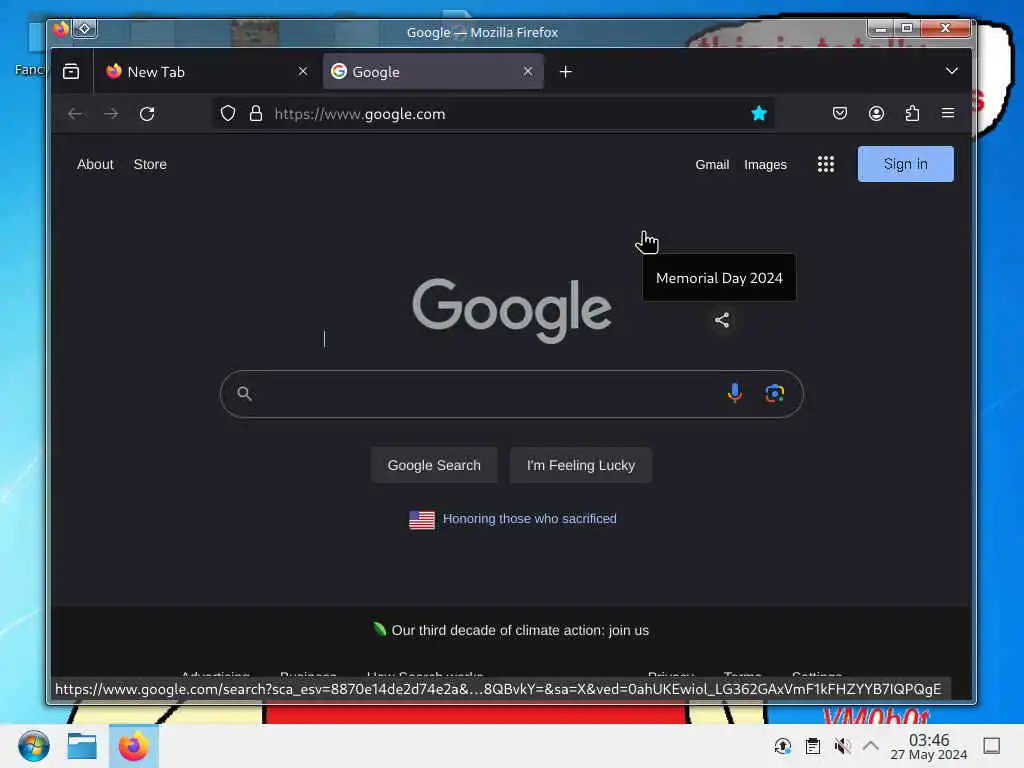The width and height of the screenshot is (1024, 768).
Task: Share the doodle via share icon
Action: coord(722,320)
